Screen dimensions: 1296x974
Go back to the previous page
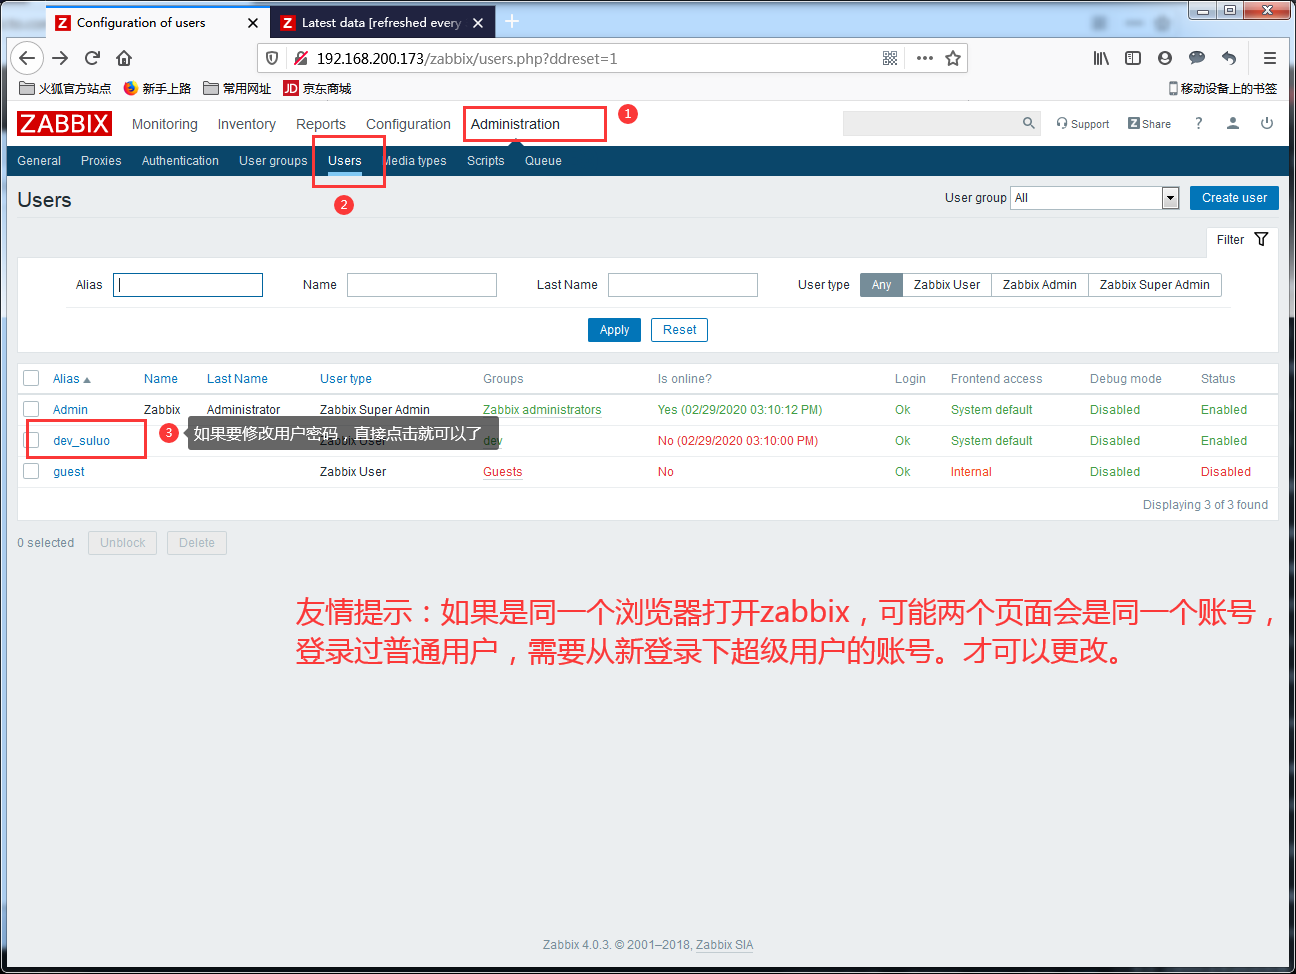point(27,58)
